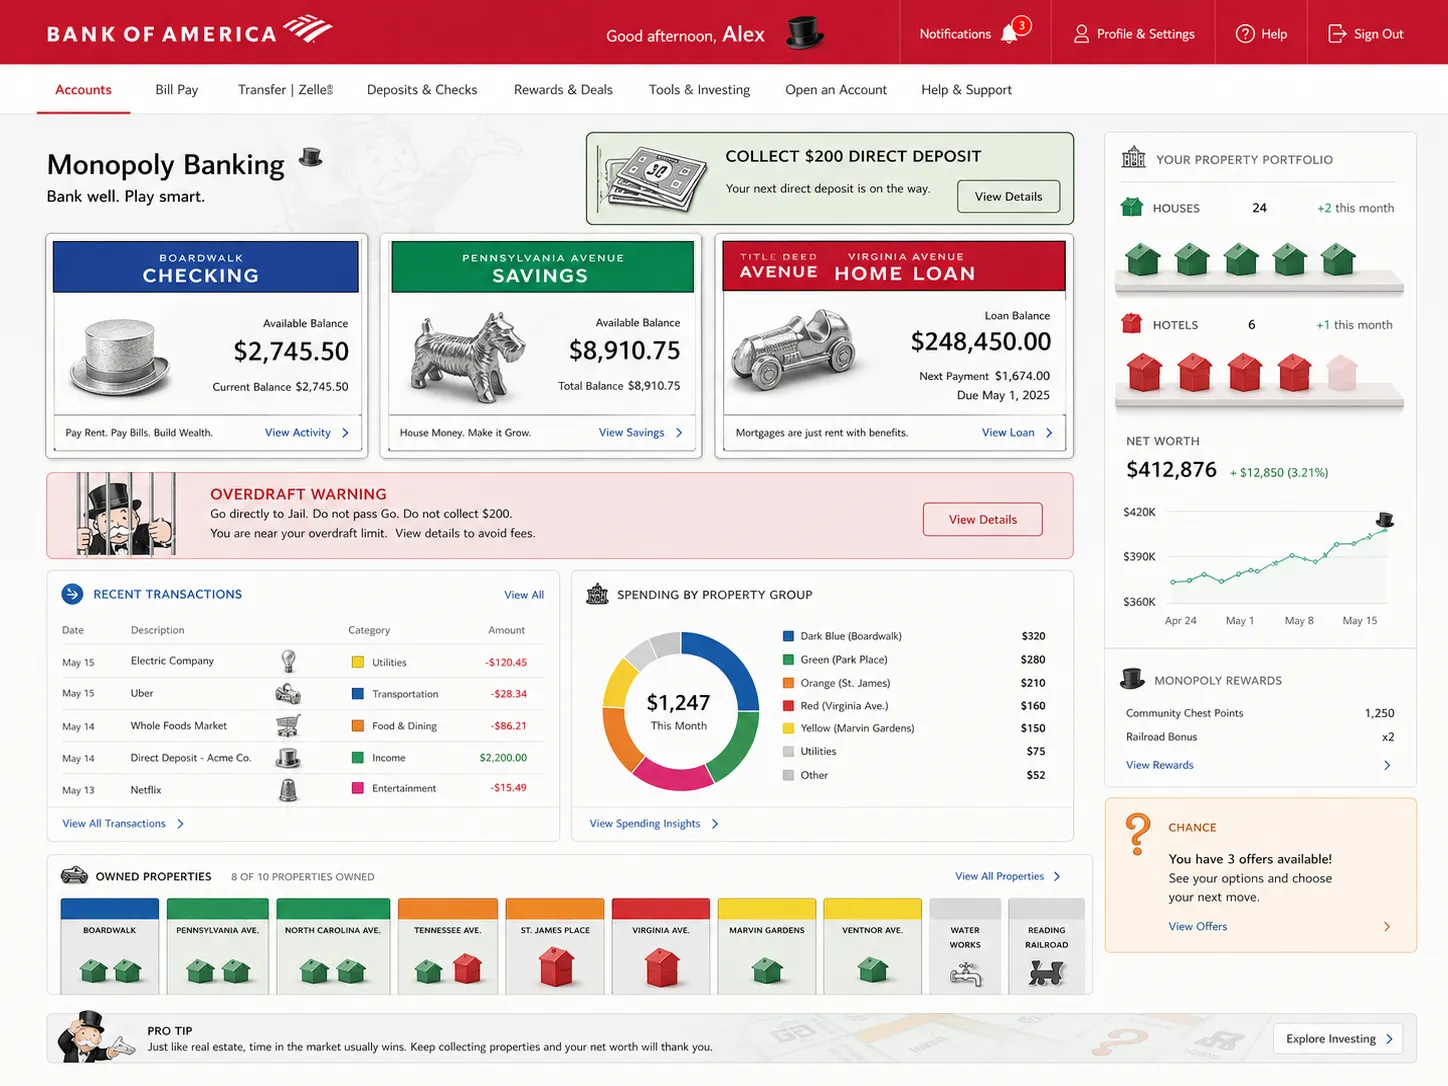
Task: Click the Red (Virginia Ave.) legend swatch
Action: point(789,706)
